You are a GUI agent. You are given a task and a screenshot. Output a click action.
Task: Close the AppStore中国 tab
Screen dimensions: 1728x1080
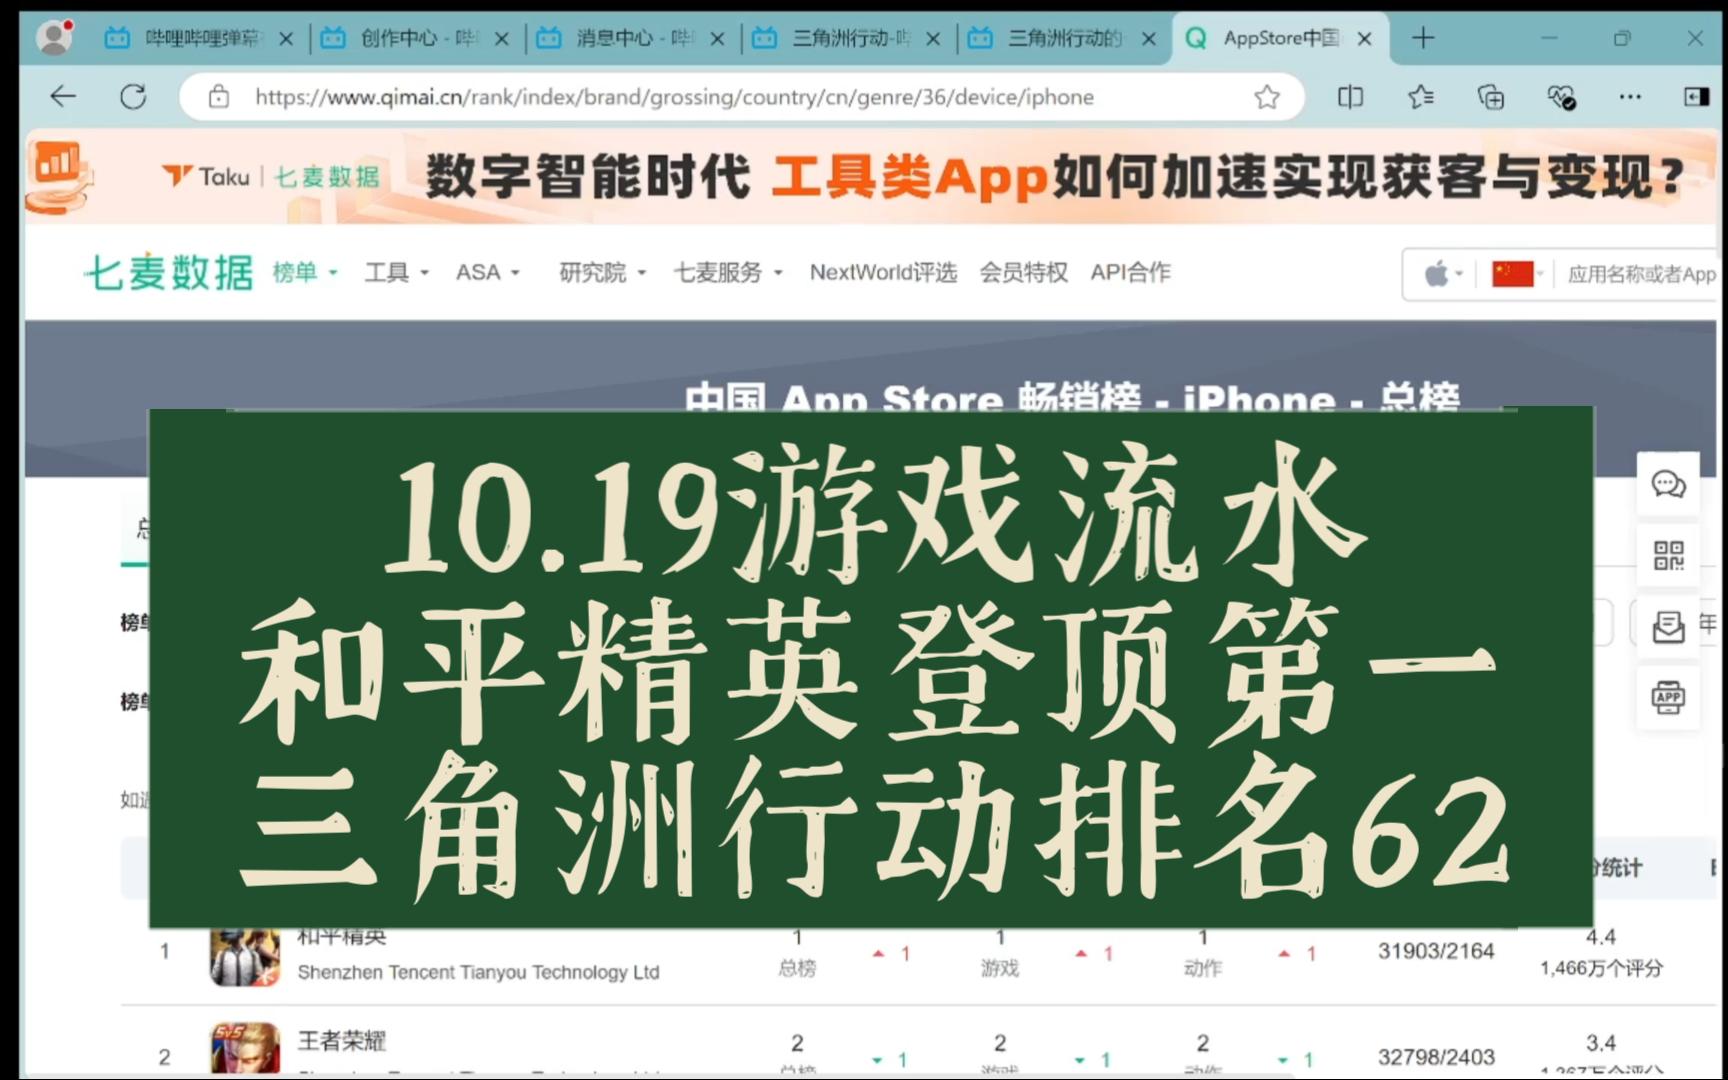coord(1365,39)
